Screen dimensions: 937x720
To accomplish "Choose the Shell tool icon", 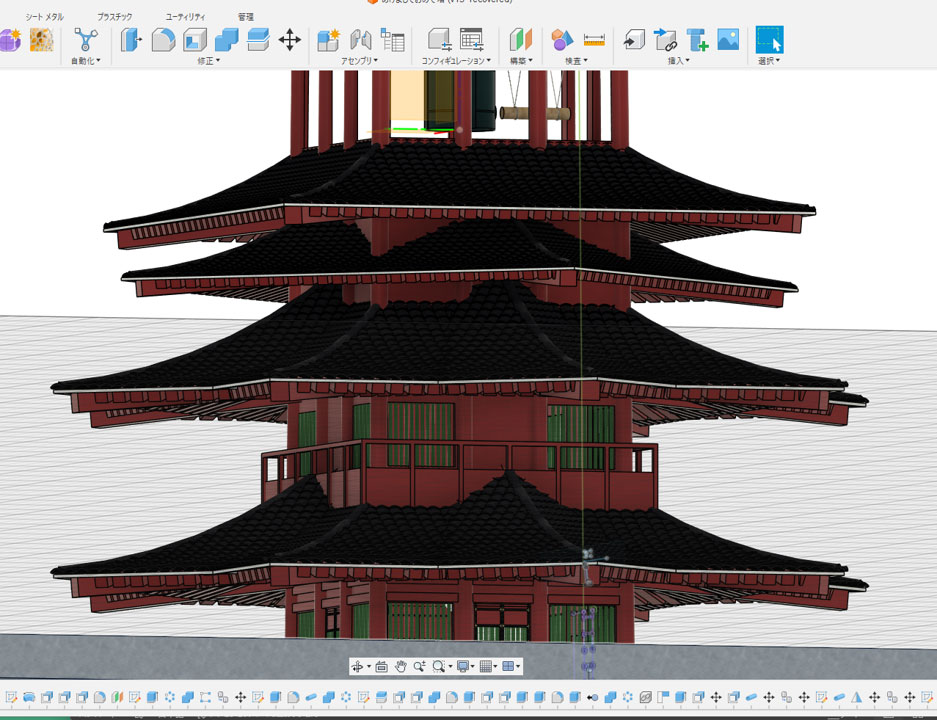I will pos(194,40).
